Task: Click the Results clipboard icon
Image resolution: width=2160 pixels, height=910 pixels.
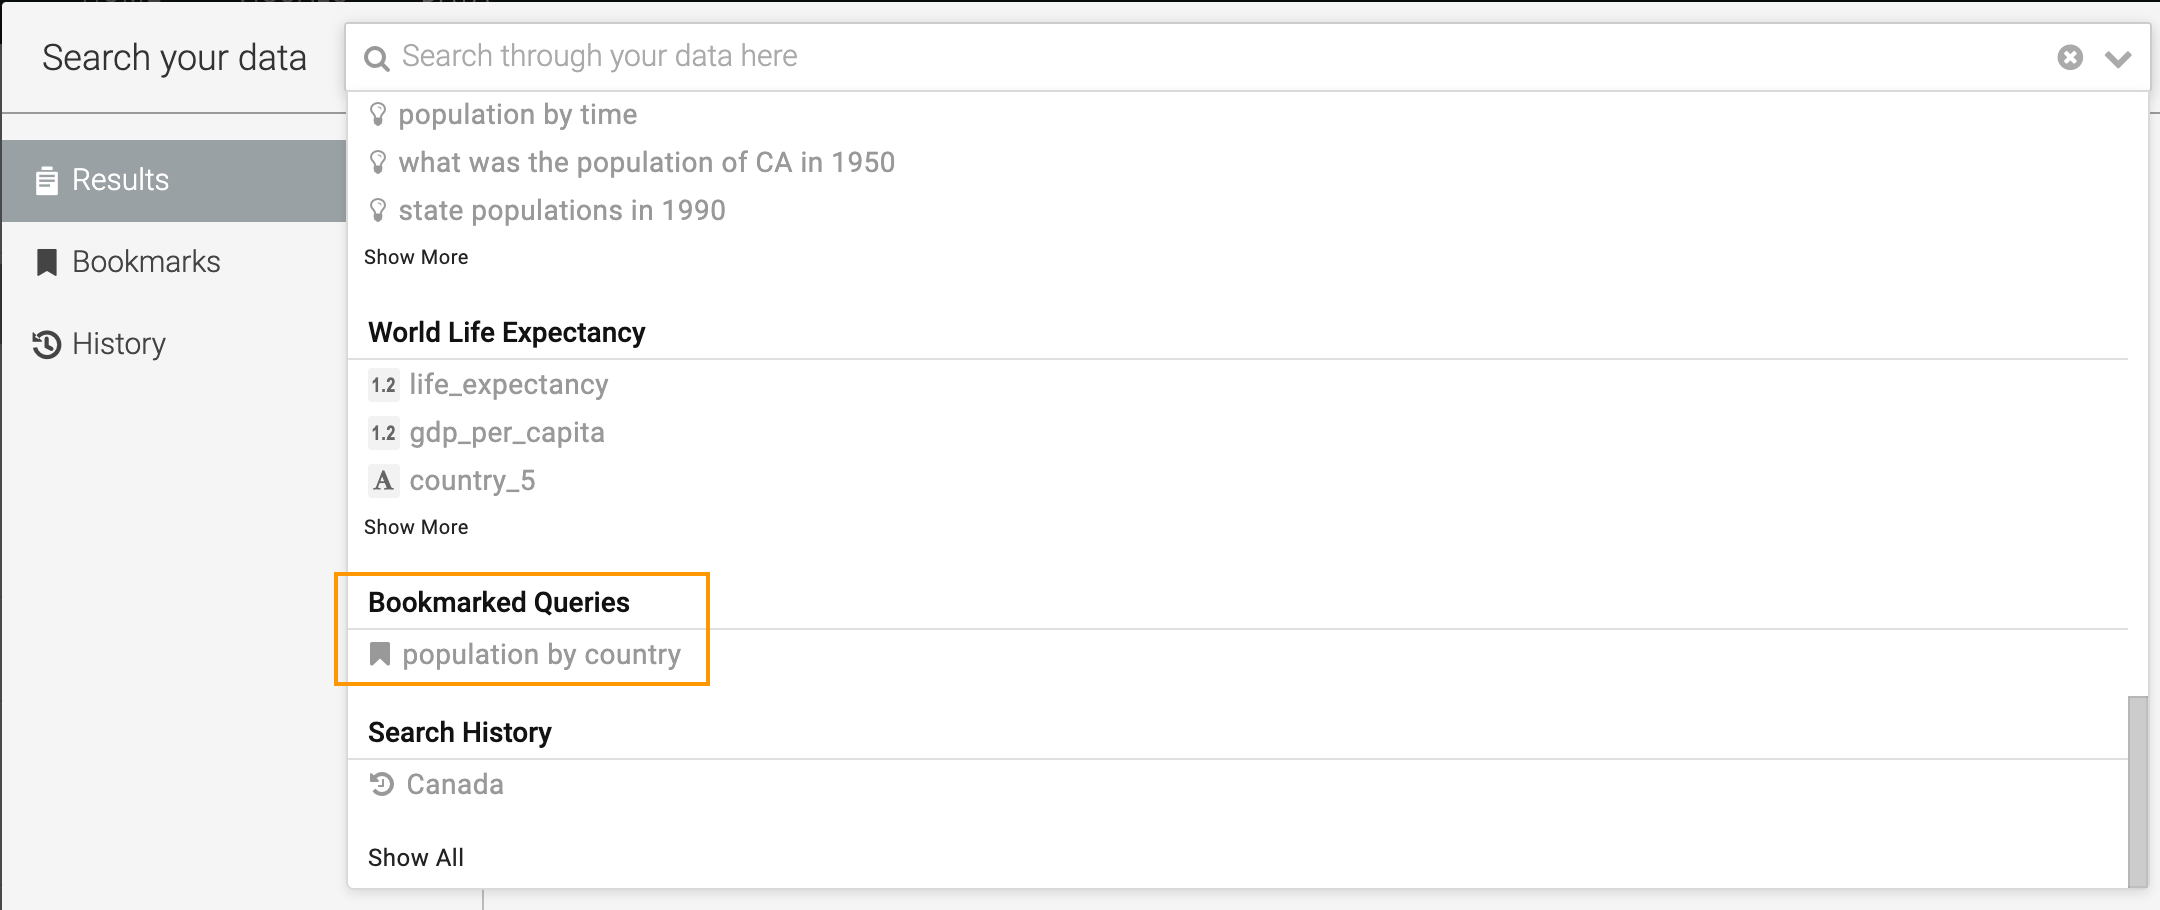Action: [46, 181]
